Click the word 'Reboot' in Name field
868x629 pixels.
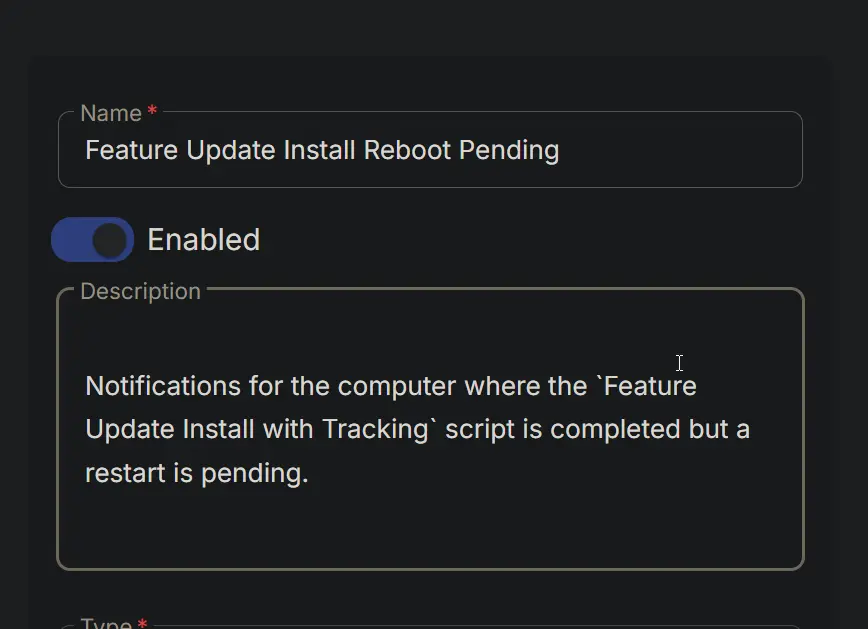tap(407, 150)
